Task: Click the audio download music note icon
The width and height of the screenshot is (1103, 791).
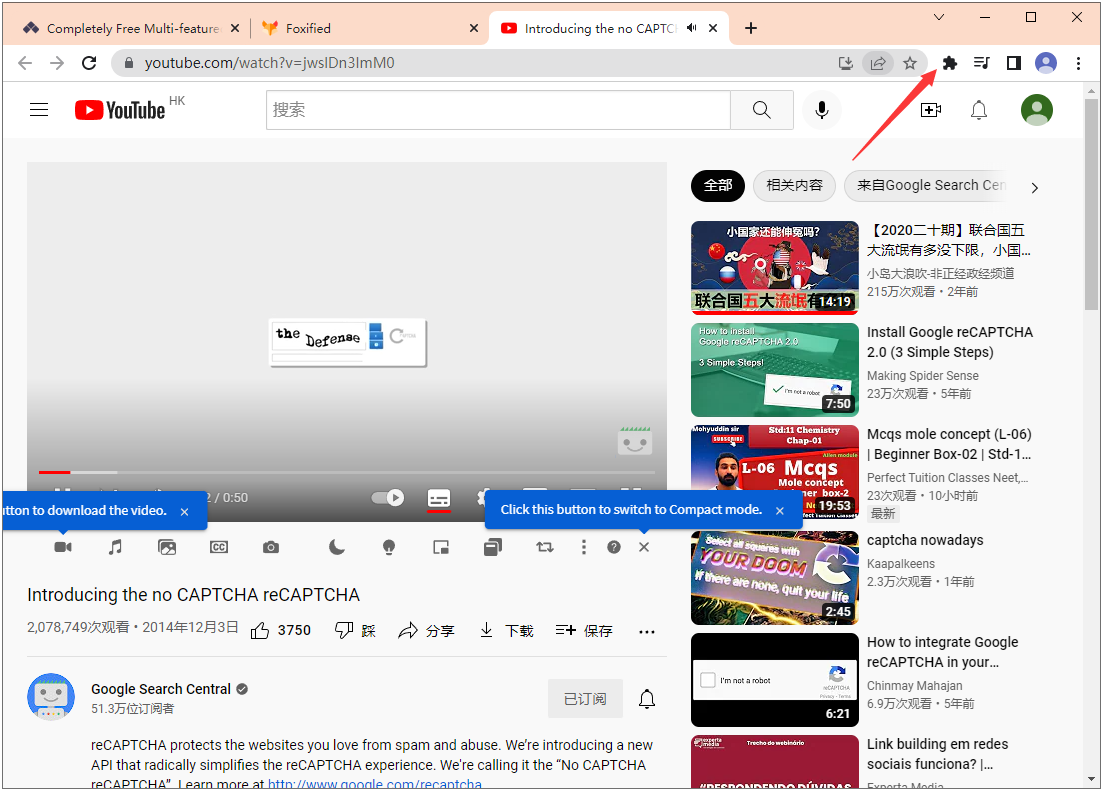Action: (x=115, y=547)
